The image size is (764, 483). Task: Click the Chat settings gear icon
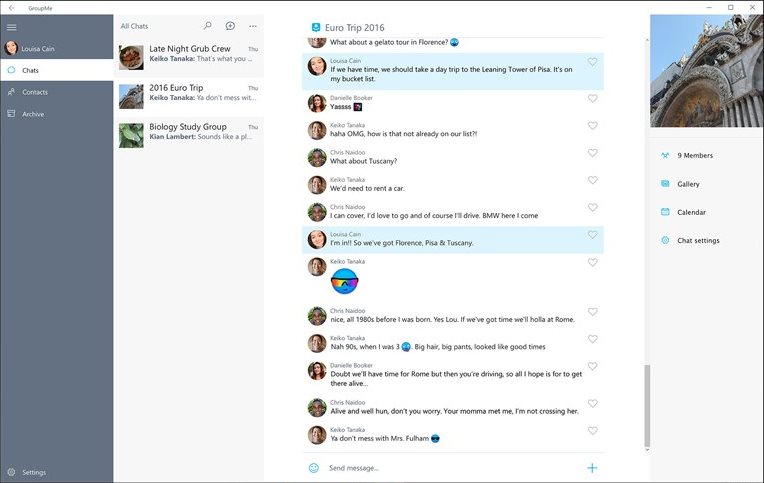pos(665,240)
